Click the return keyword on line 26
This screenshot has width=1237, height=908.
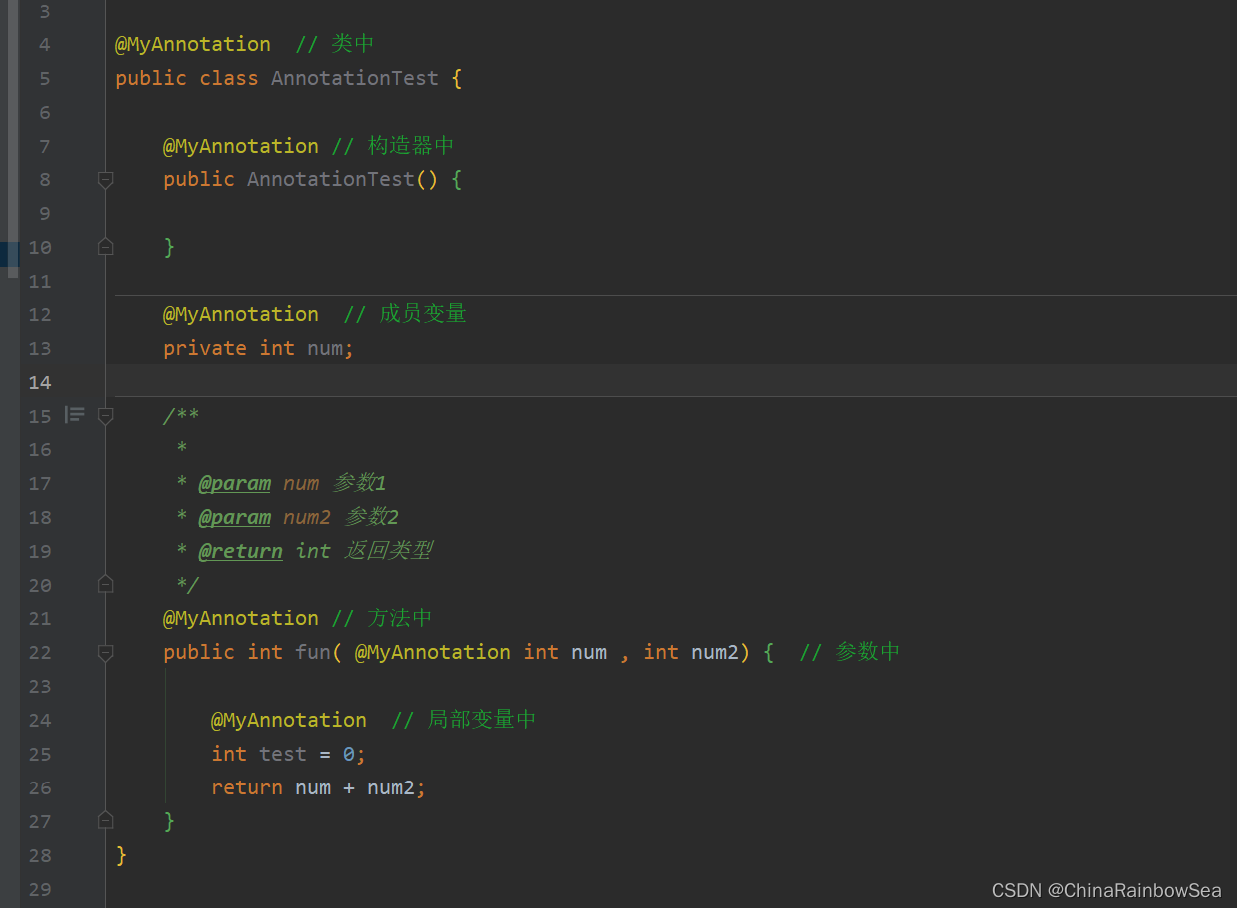click(247, 788)
